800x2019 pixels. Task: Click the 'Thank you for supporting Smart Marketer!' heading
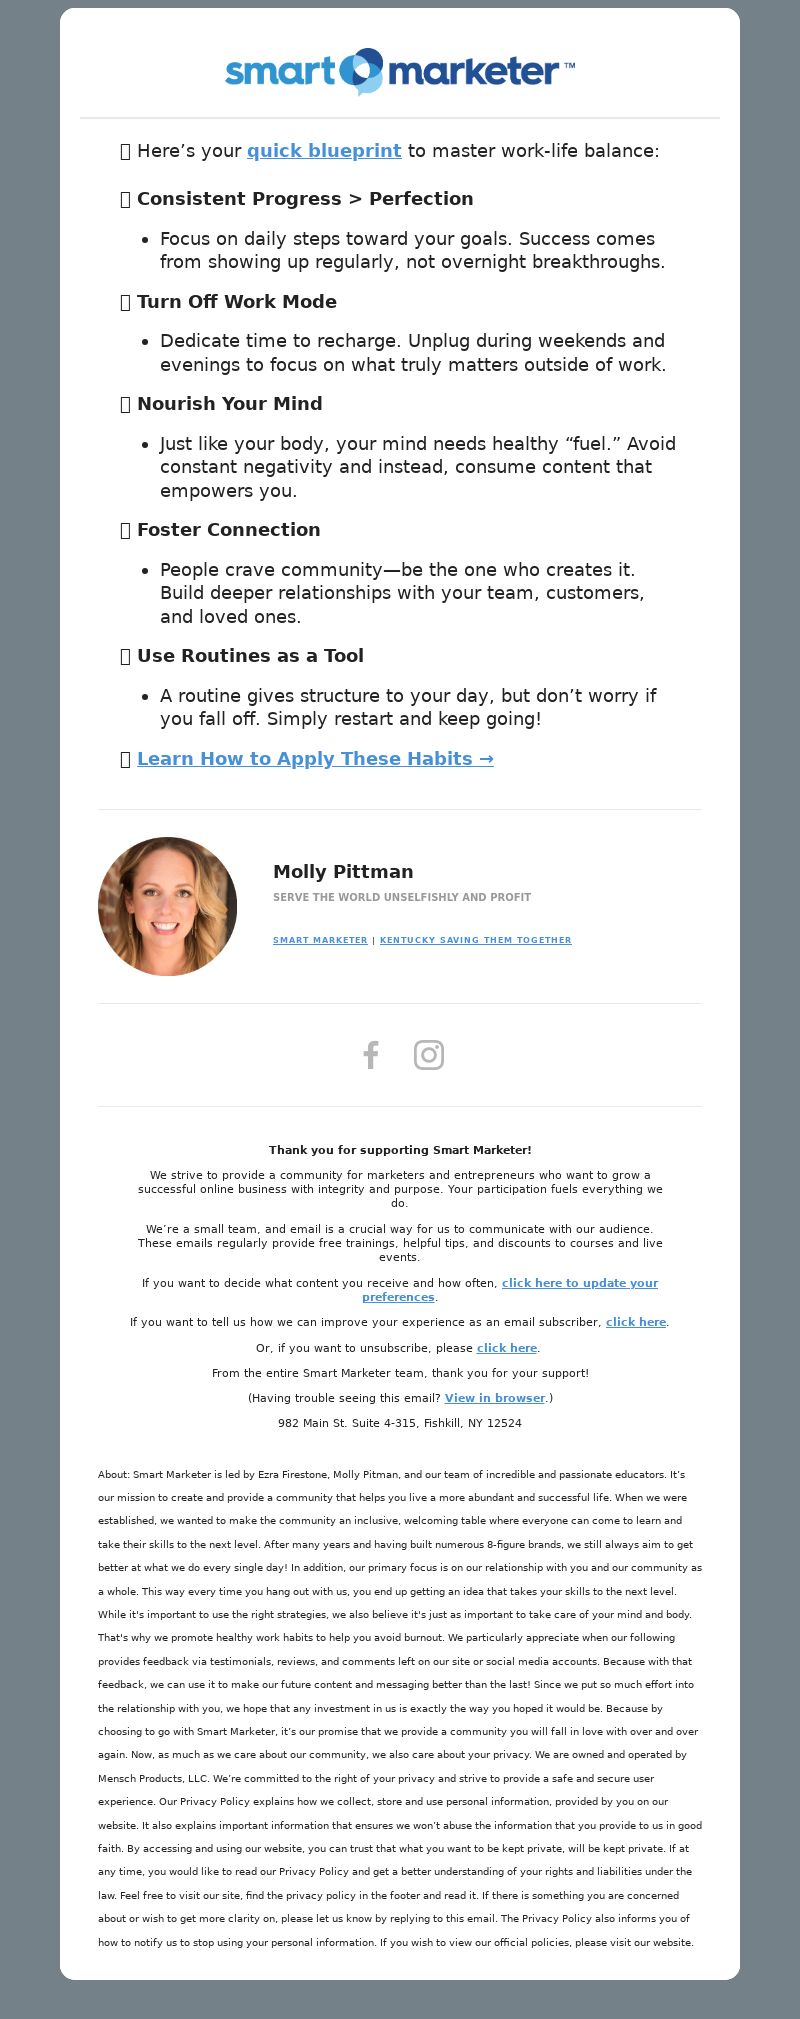(400, 1150)
